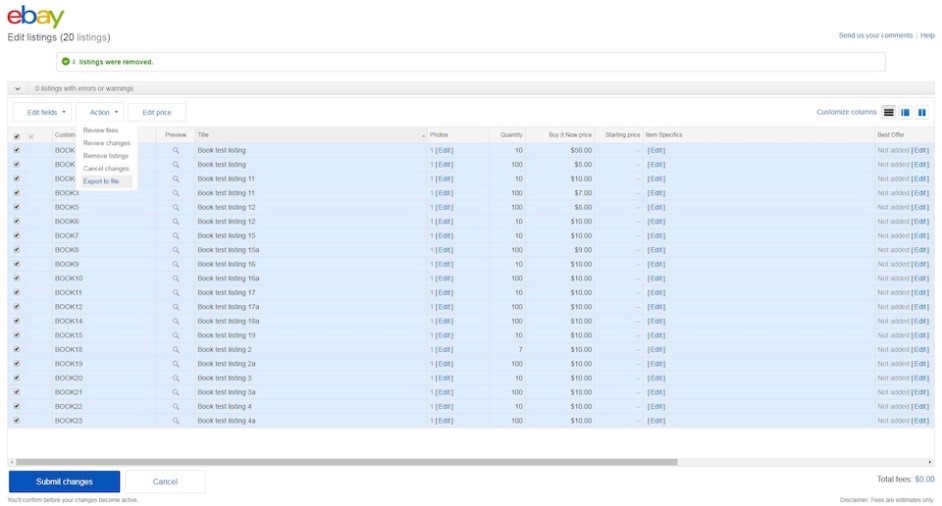The height and width of the screenshot is (506, 942).
Task: Click the Submit changes button
Action: (64, 482)
